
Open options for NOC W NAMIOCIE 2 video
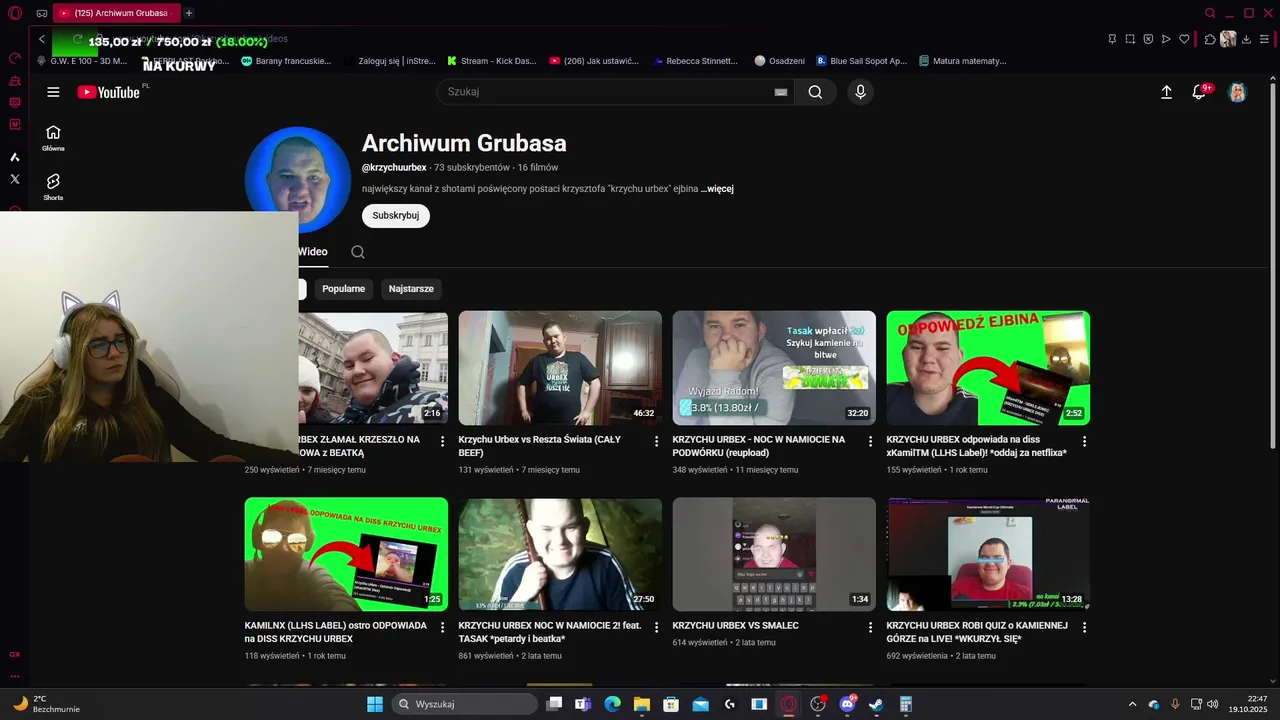pos(657,627)
